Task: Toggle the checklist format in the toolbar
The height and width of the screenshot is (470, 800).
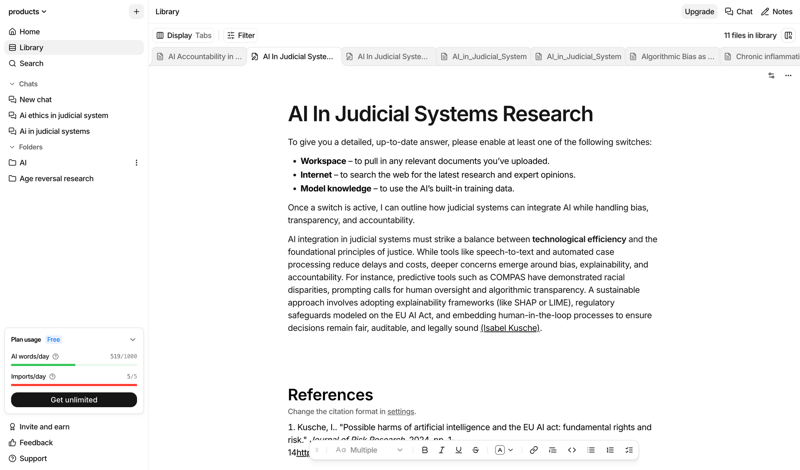Action: (629, 450)
